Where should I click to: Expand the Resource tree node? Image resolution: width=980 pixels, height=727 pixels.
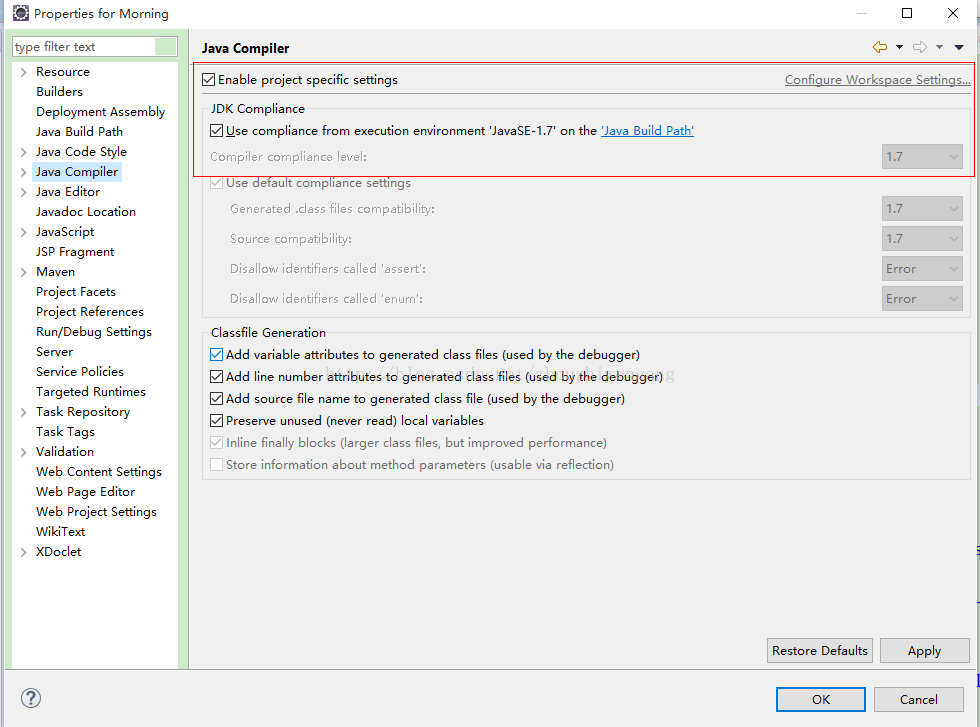tap(23, 72)
